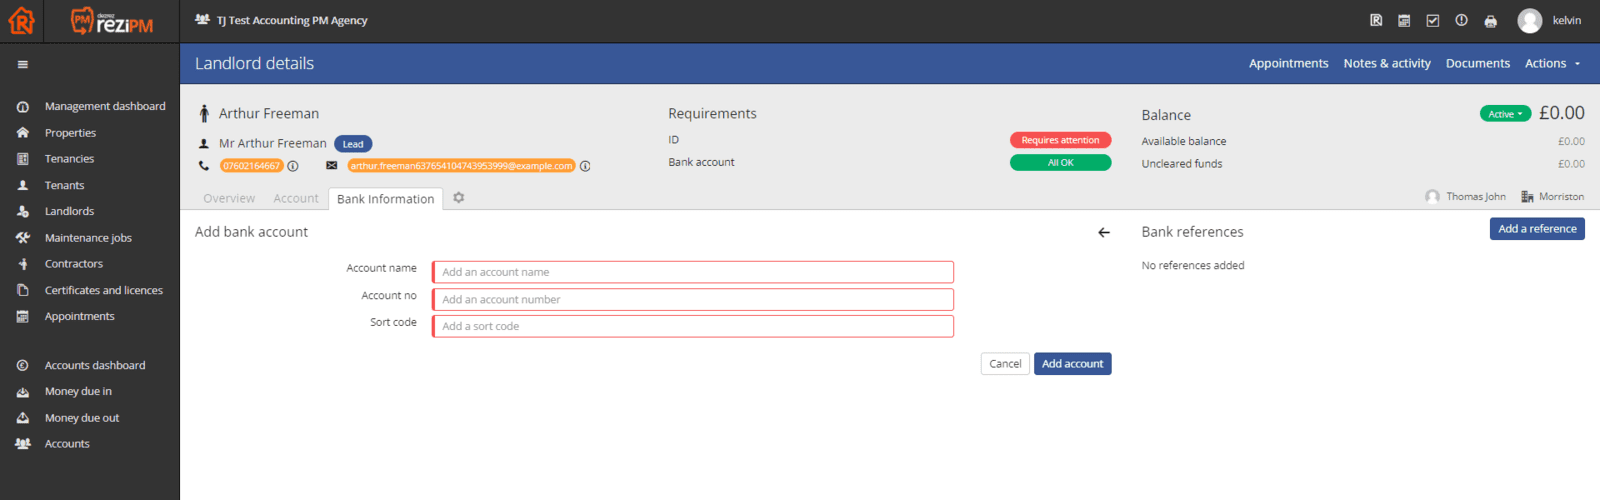Click the Sort code input field
1600x500 pixels.
(692, 327)
